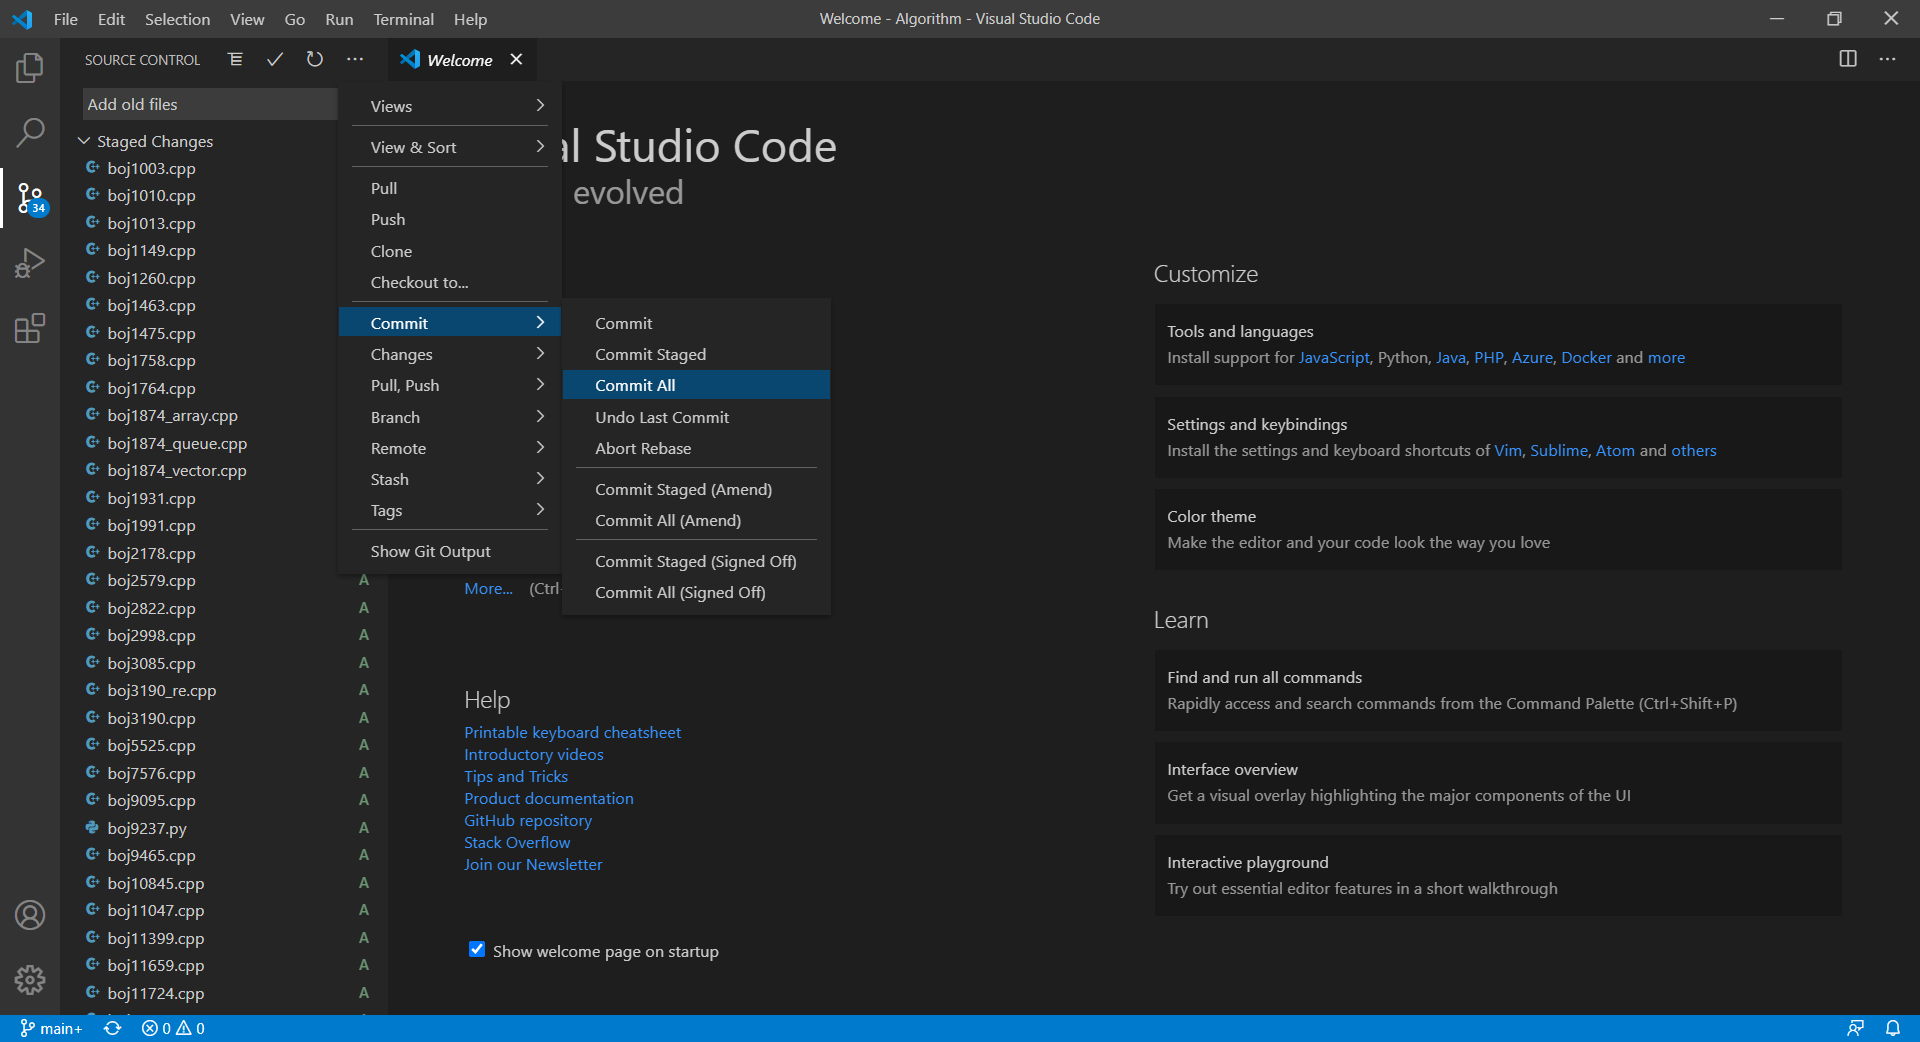Expand the Tags submenu

pyautogui.click(x=449, y=510)
